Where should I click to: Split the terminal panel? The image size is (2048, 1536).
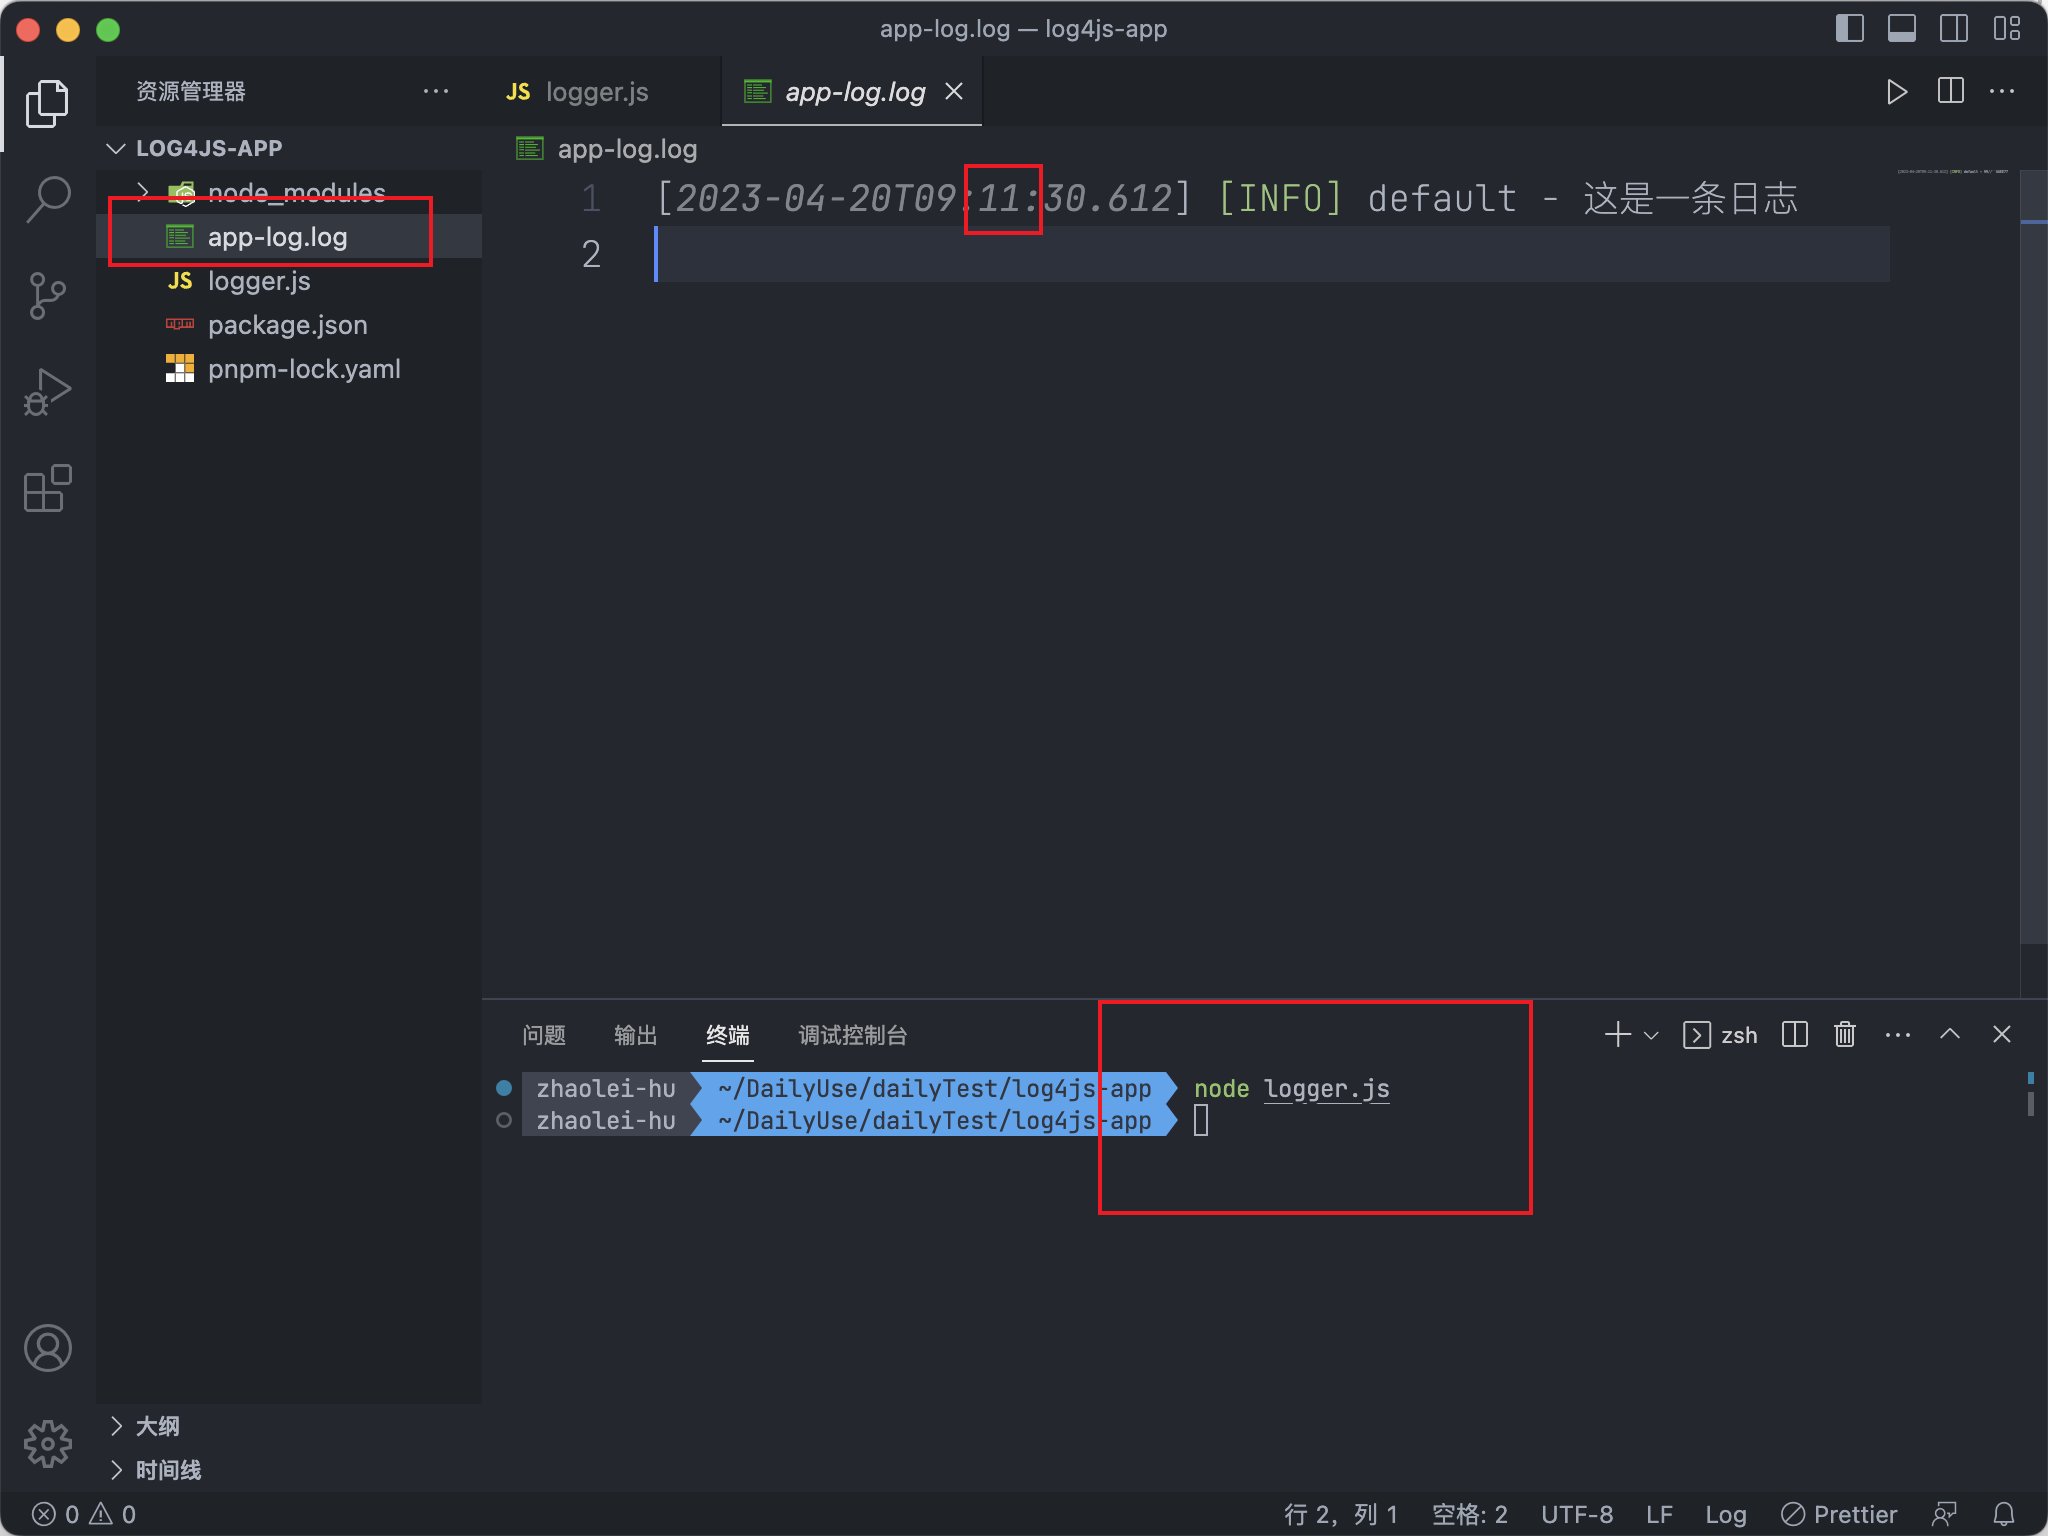(1795, 1035)
